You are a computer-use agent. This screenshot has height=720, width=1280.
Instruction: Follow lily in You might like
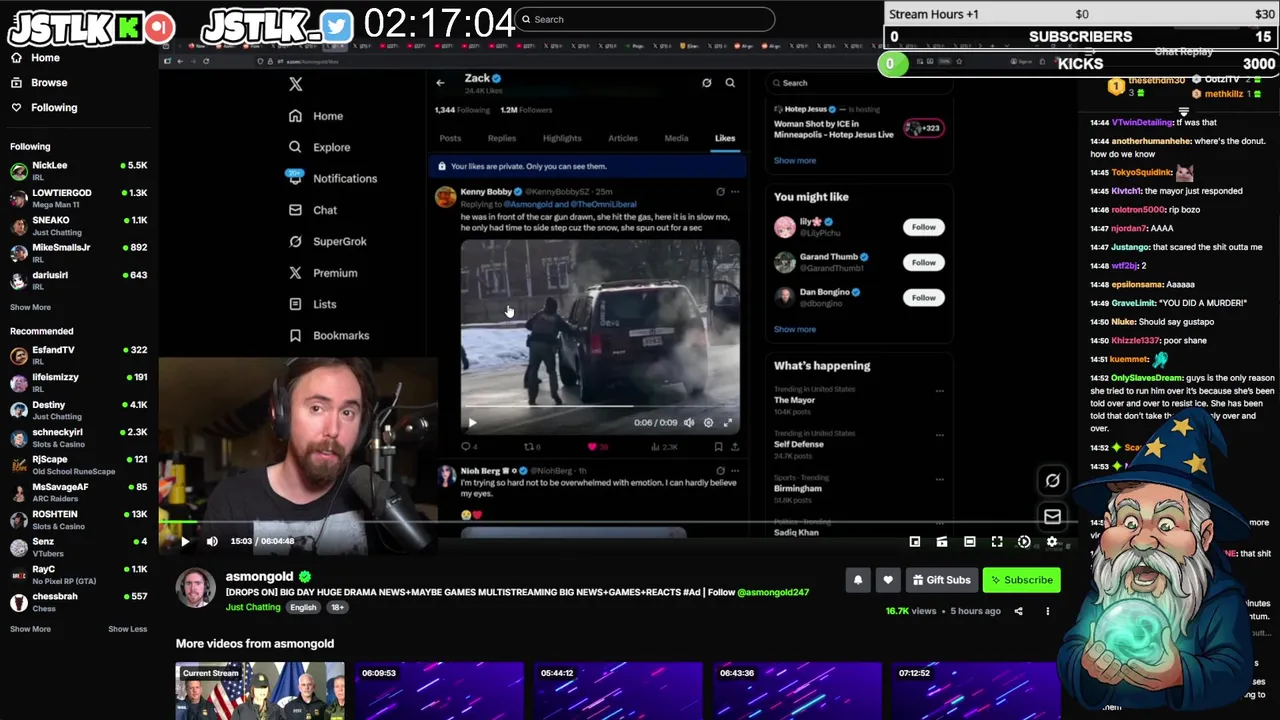click(924, 227)
